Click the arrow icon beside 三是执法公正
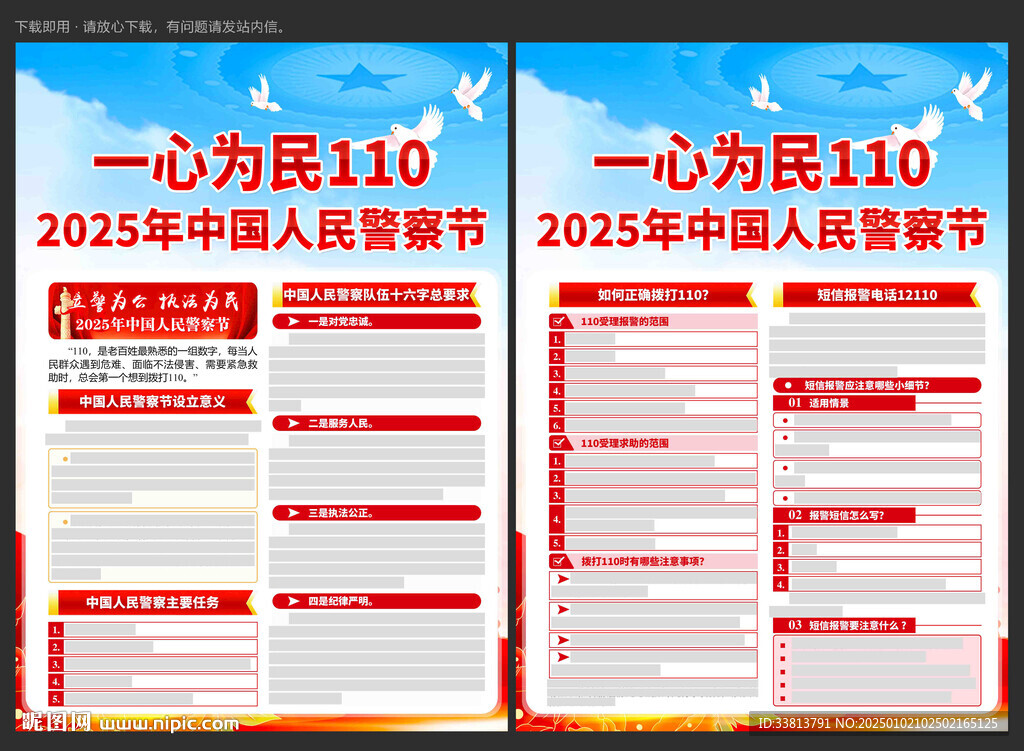1024x751 pixels. pos(293,512)
